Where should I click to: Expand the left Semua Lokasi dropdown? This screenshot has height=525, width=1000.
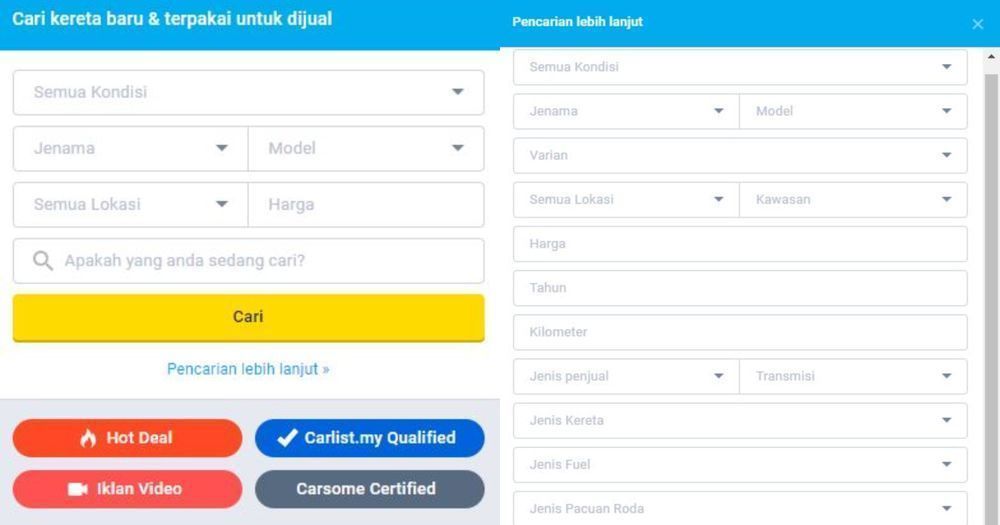coord(131,204)
